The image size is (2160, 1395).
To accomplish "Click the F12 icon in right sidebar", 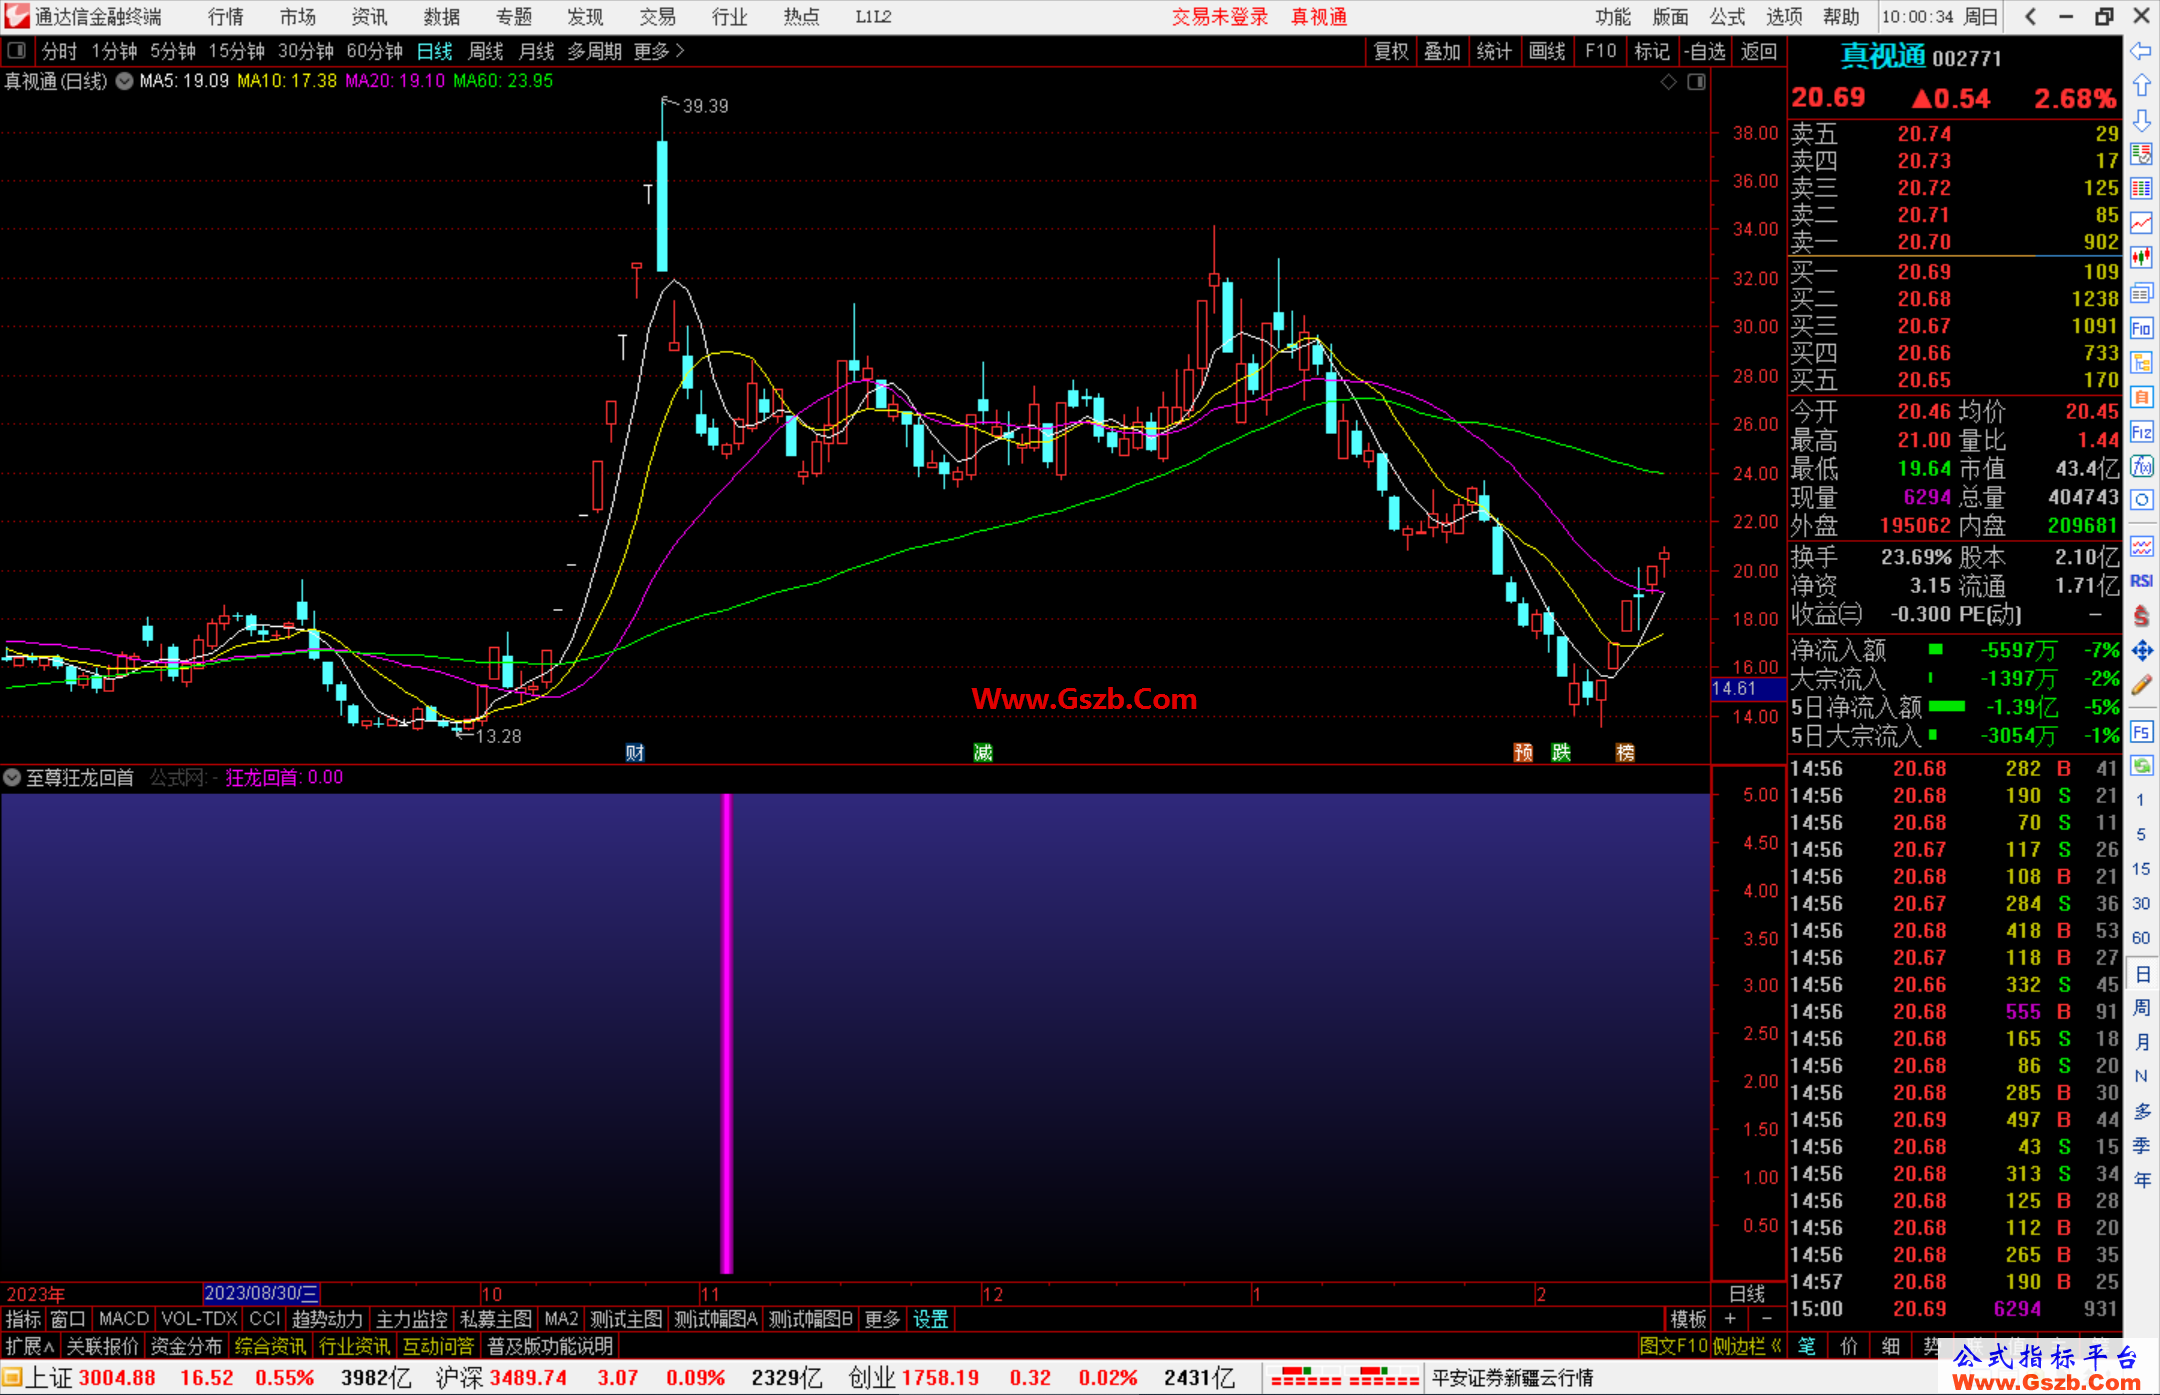I will point(2141,432).
